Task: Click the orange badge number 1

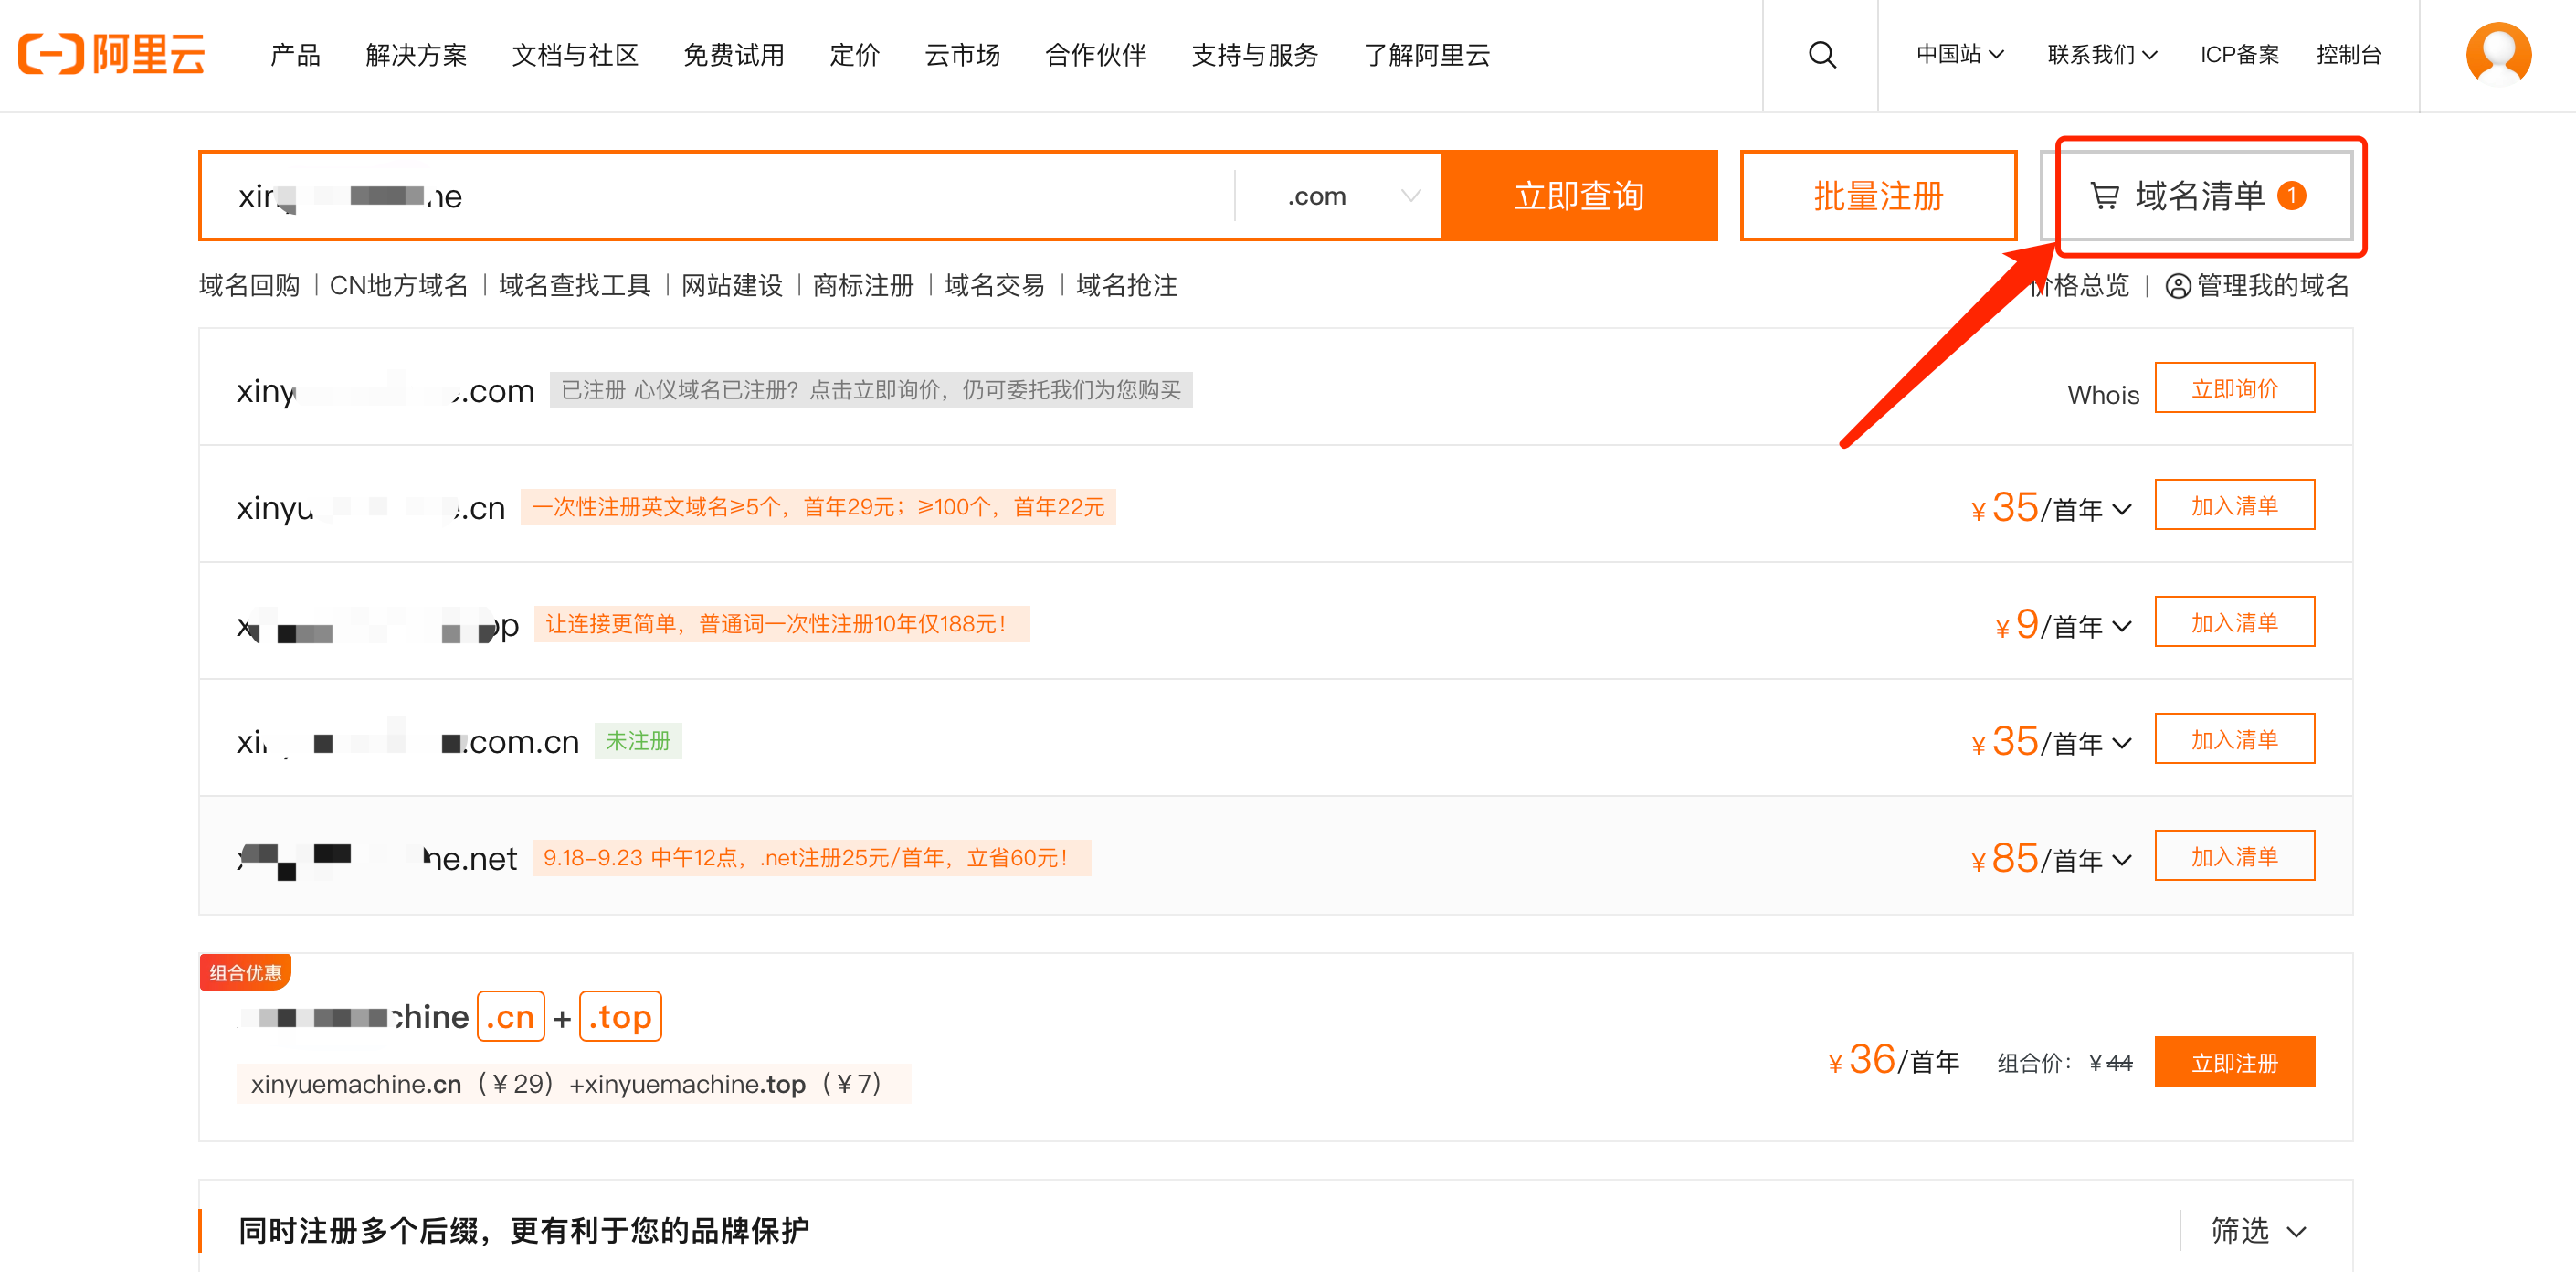Action: pos(2292,196)
